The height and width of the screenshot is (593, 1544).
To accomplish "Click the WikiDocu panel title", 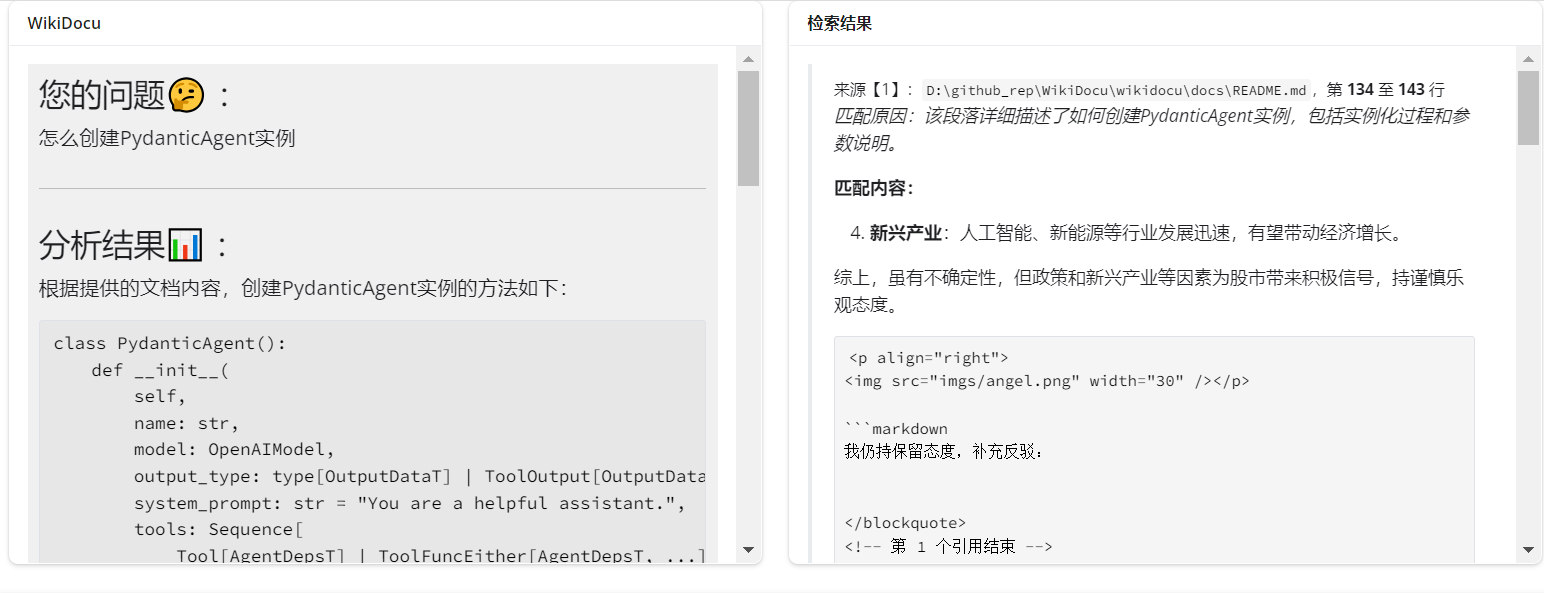I will pos(64,23).
